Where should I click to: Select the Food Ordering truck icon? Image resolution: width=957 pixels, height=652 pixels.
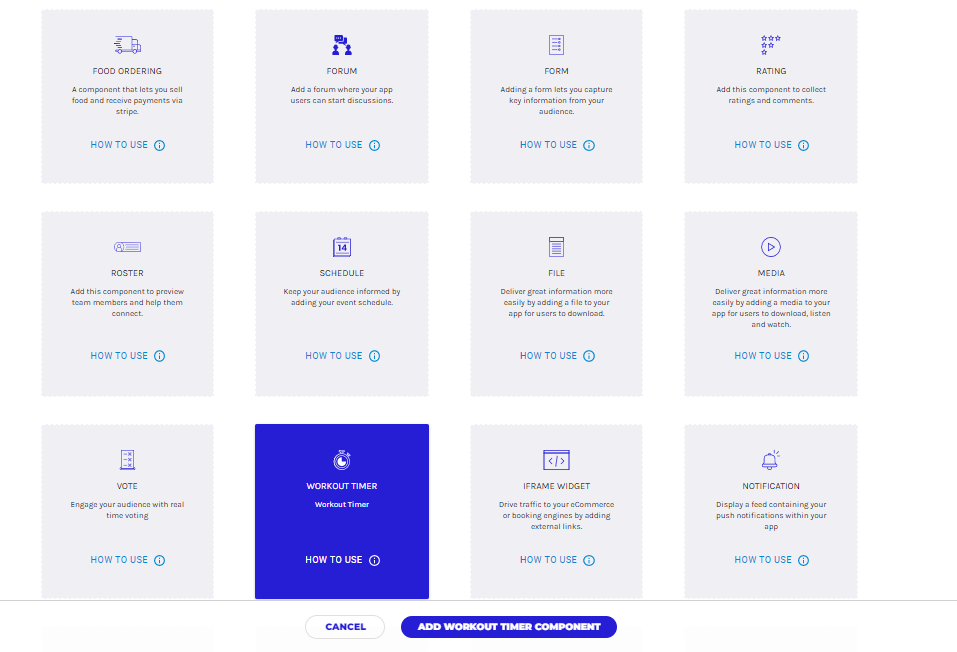[127, 45]
